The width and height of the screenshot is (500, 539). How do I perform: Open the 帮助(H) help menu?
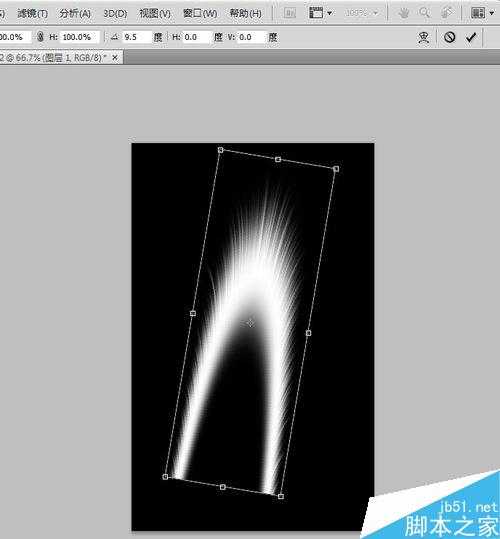coord(245,13)
